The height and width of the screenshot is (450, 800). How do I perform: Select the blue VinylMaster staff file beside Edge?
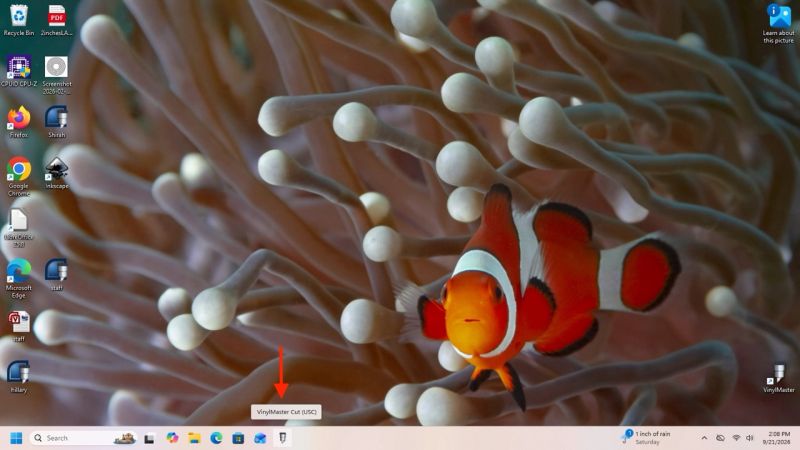[57, 276]
